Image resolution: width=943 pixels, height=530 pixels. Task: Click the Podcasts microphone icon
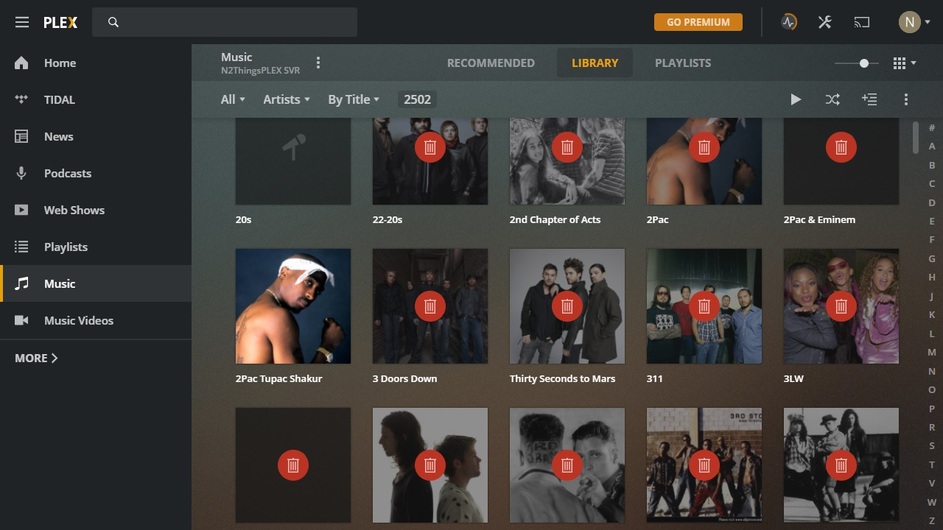[22, 173]
